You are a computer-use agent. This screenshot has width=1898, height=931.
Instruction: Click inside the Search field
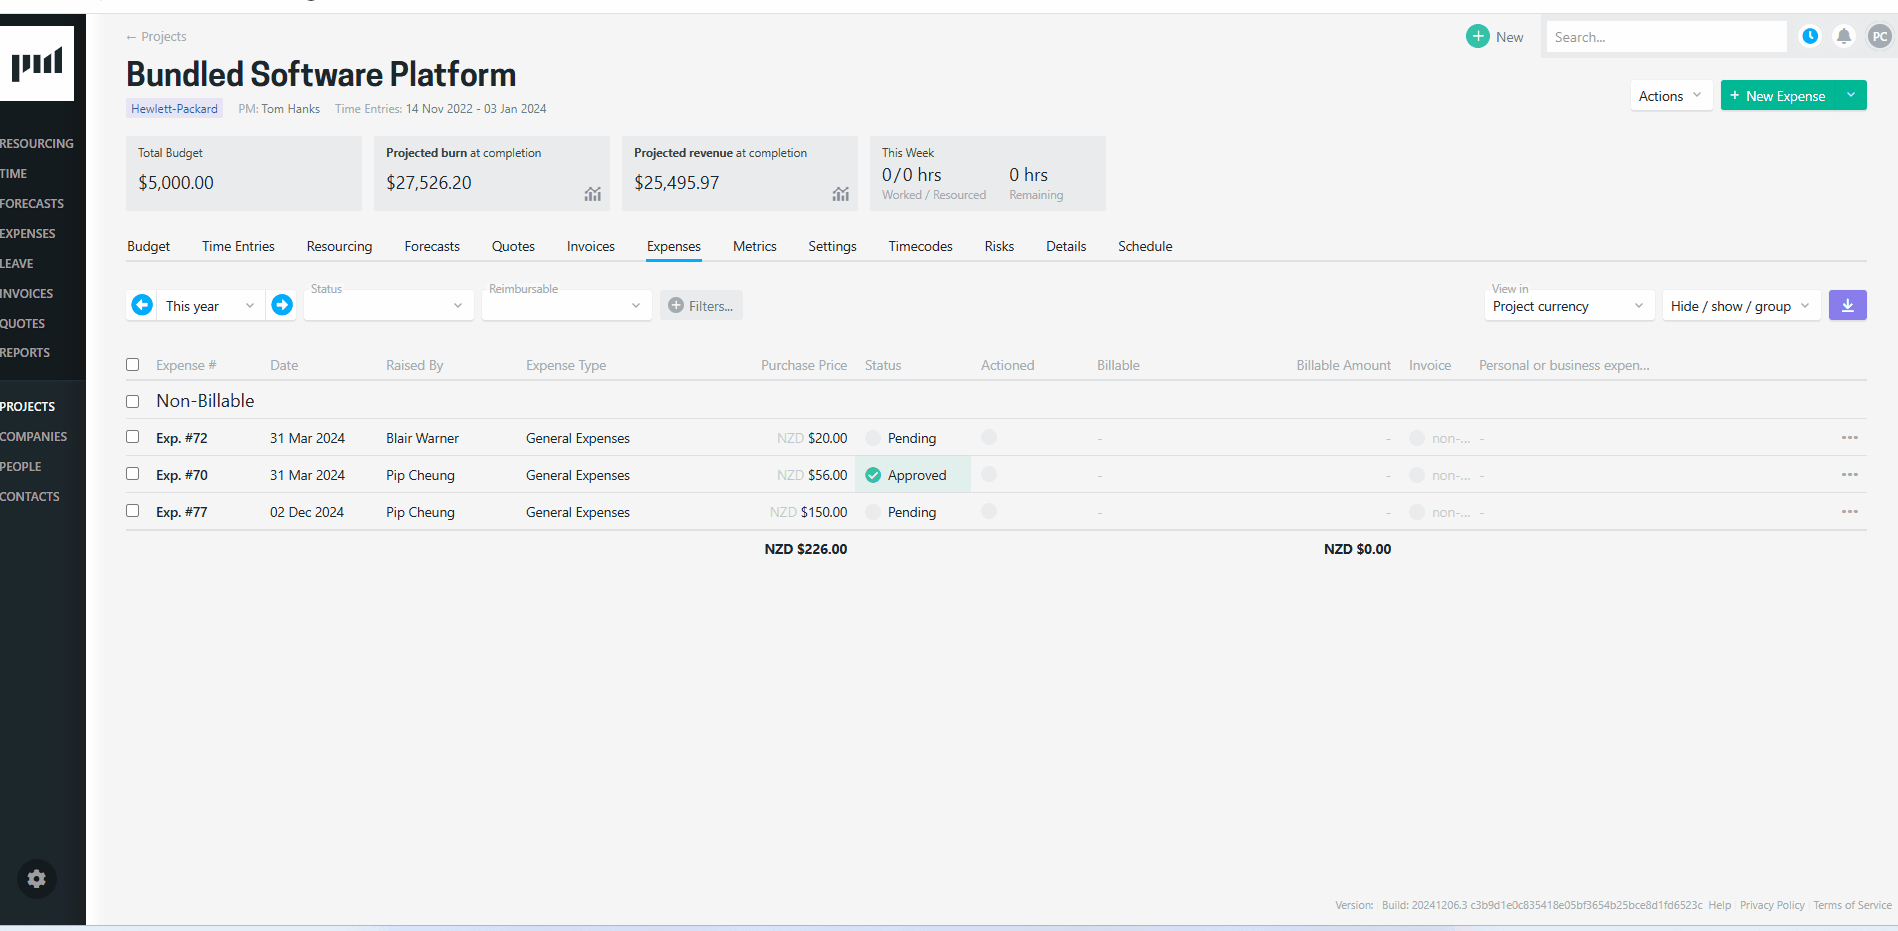tap(1666, 36)
